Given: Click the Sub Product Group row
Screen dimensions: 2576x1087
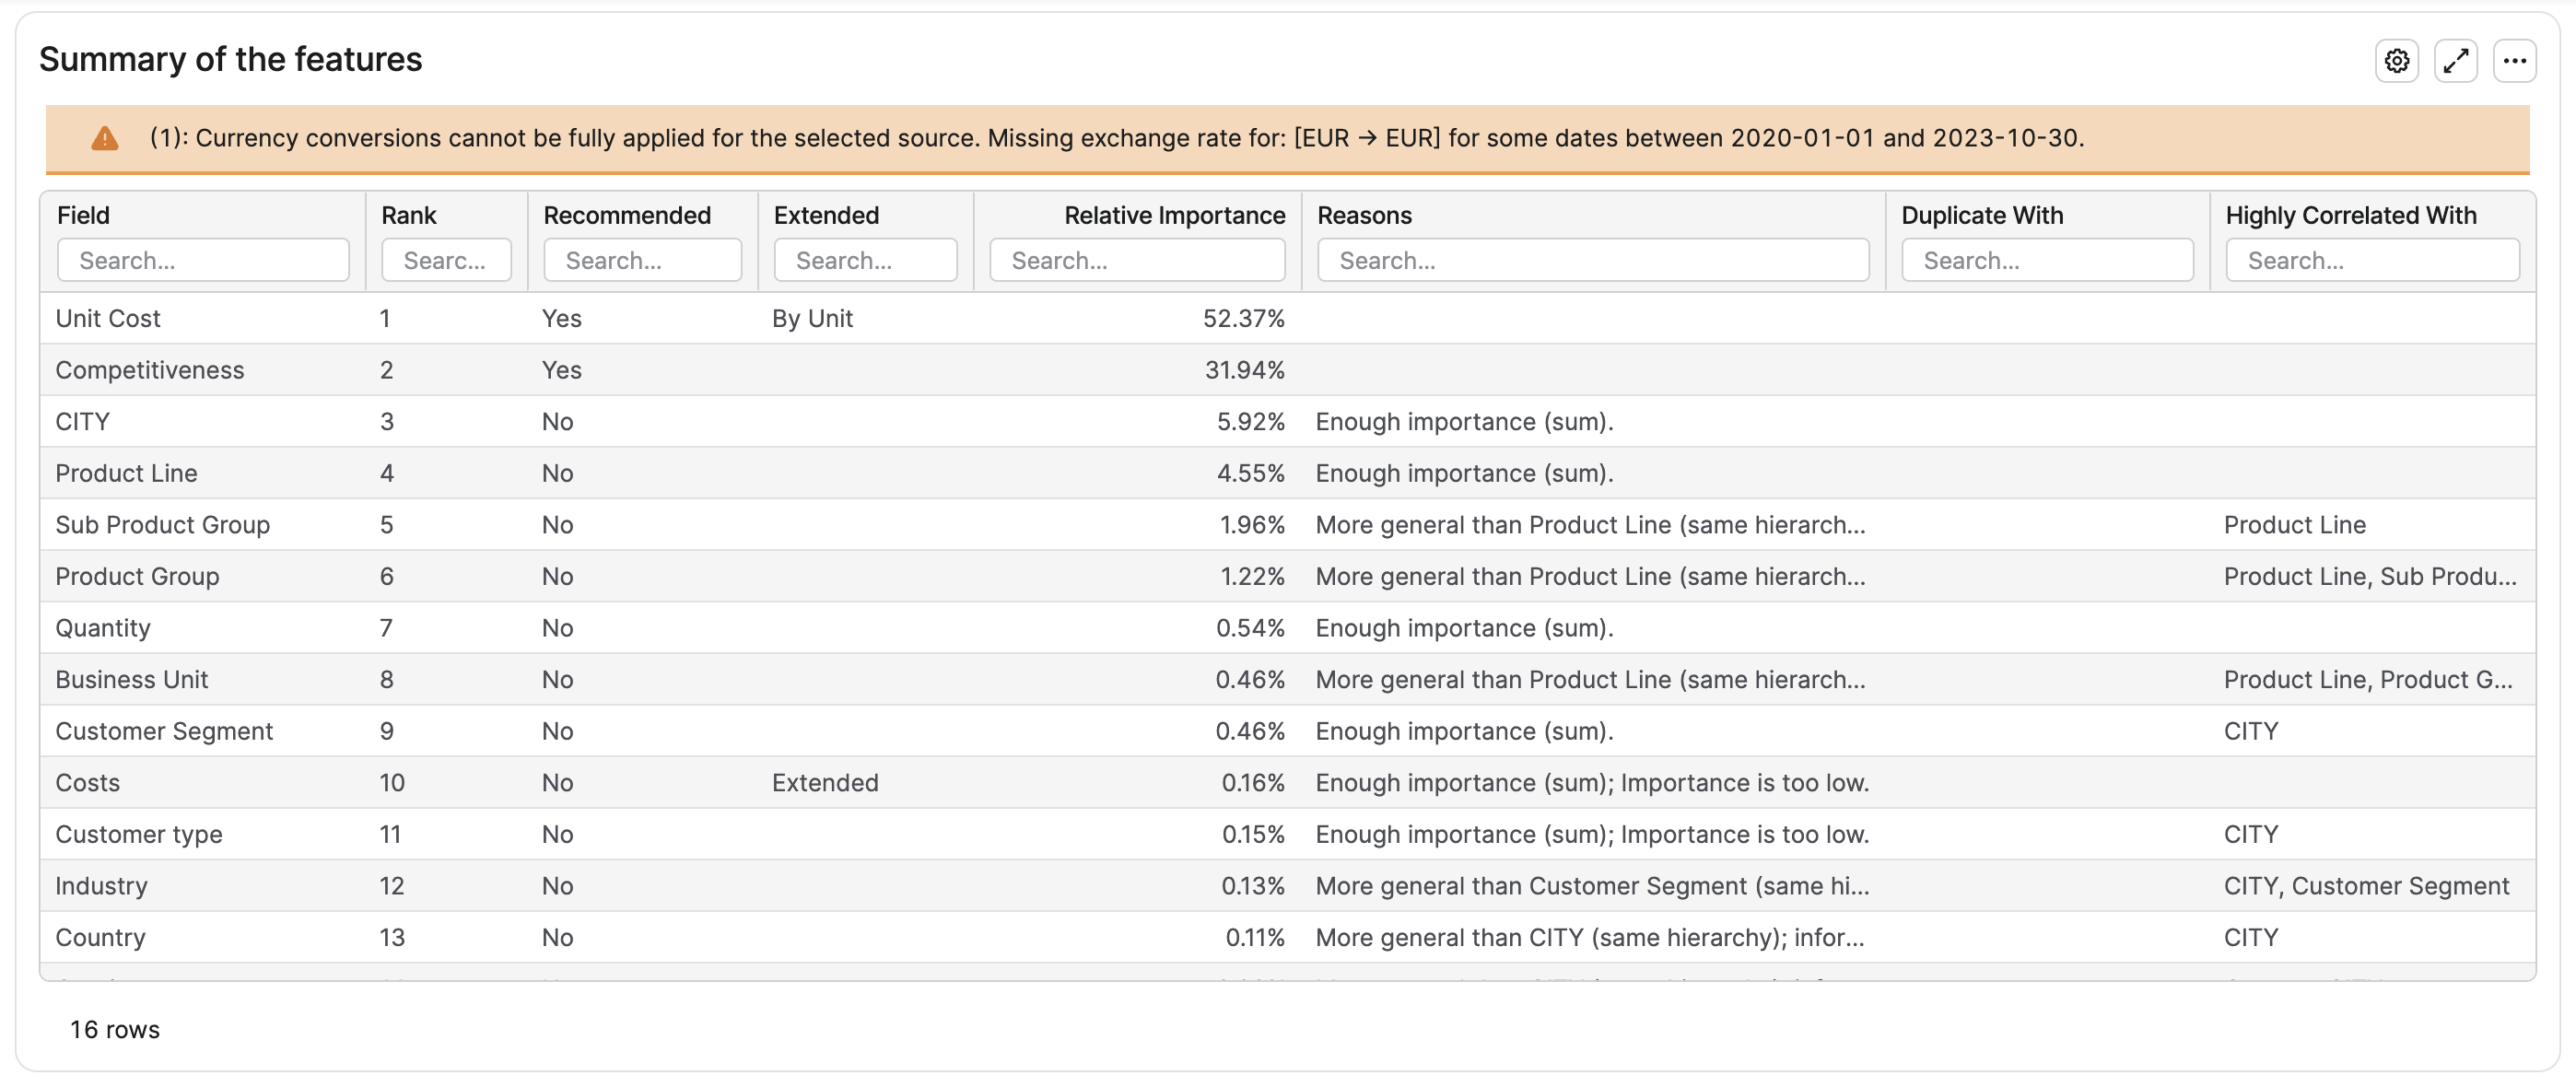Looking at the screenshot, I should coord(1287,525).
